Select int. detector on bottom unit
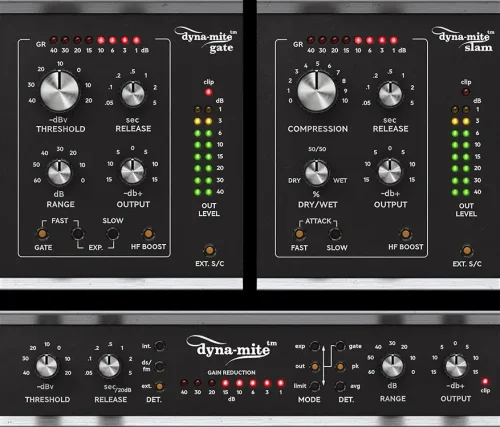This screenshot has height=427, width=500. 160,346
